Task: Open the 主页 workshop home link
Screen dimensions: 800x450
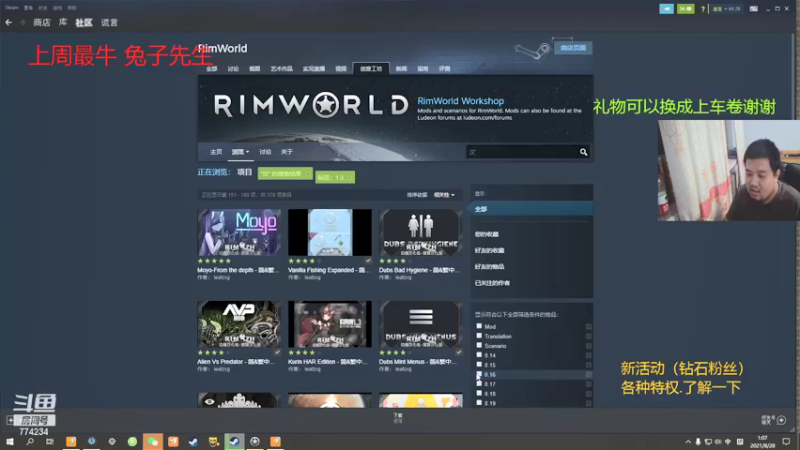Action: pyautogui.click(x=216, y=152)
